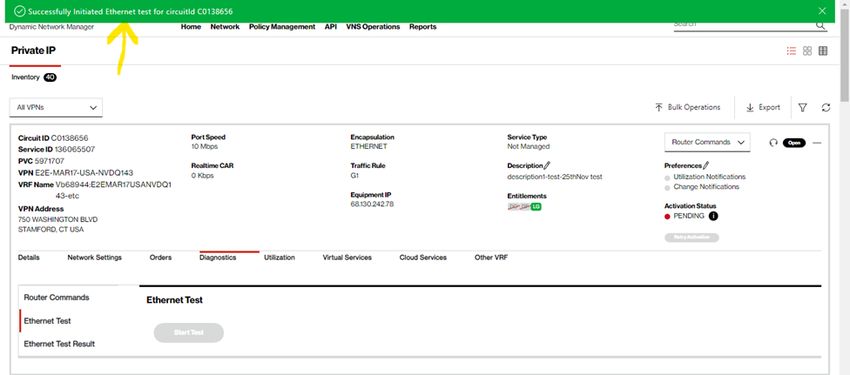Switch to table view icon
This screenshot has width=850, height=375.
click(x=823, y=51)
